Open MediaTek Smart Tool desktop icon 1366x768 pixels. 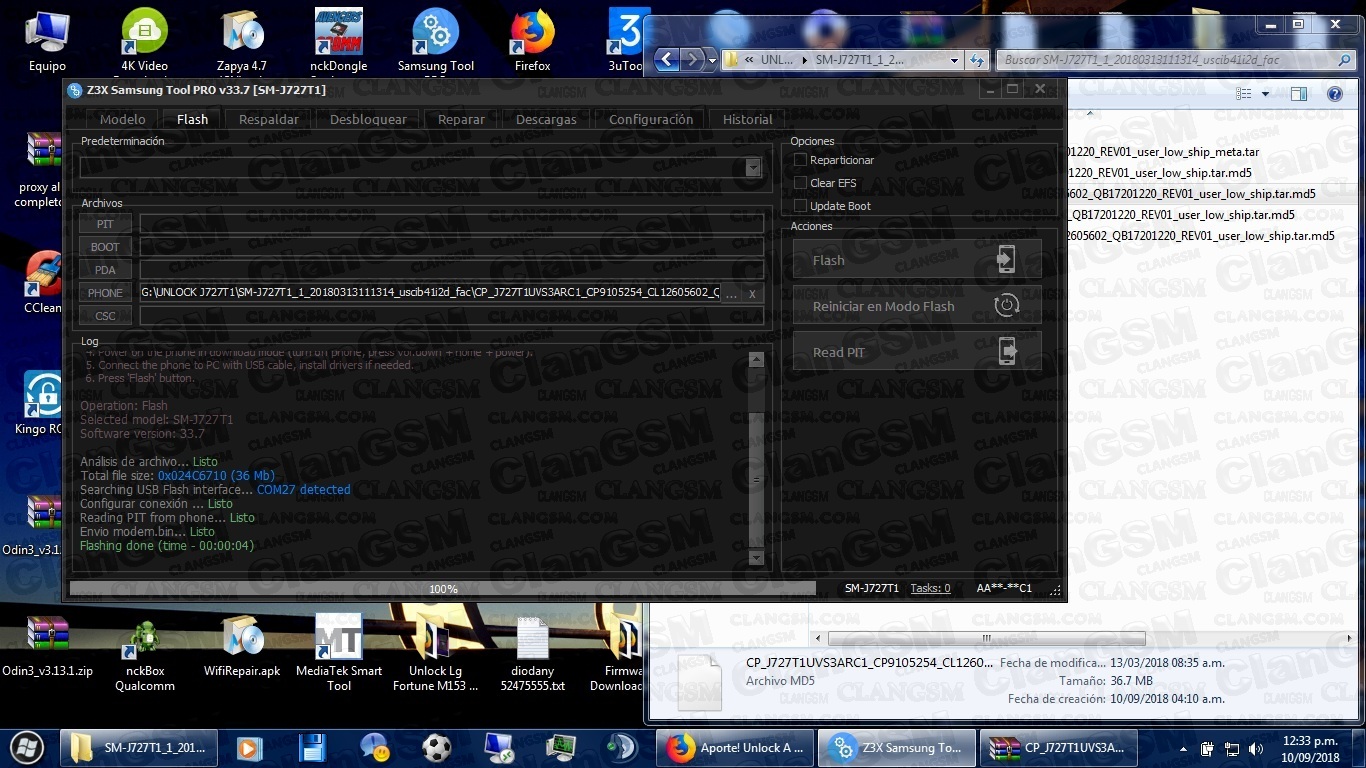339,652
